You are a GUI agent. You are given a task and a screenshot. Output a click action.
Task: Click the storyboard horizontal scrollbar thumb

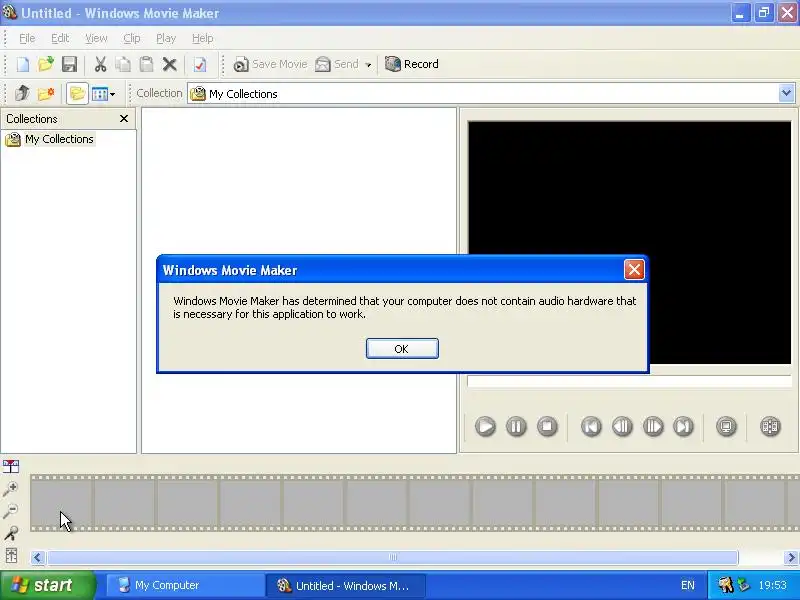pos(392,557)
